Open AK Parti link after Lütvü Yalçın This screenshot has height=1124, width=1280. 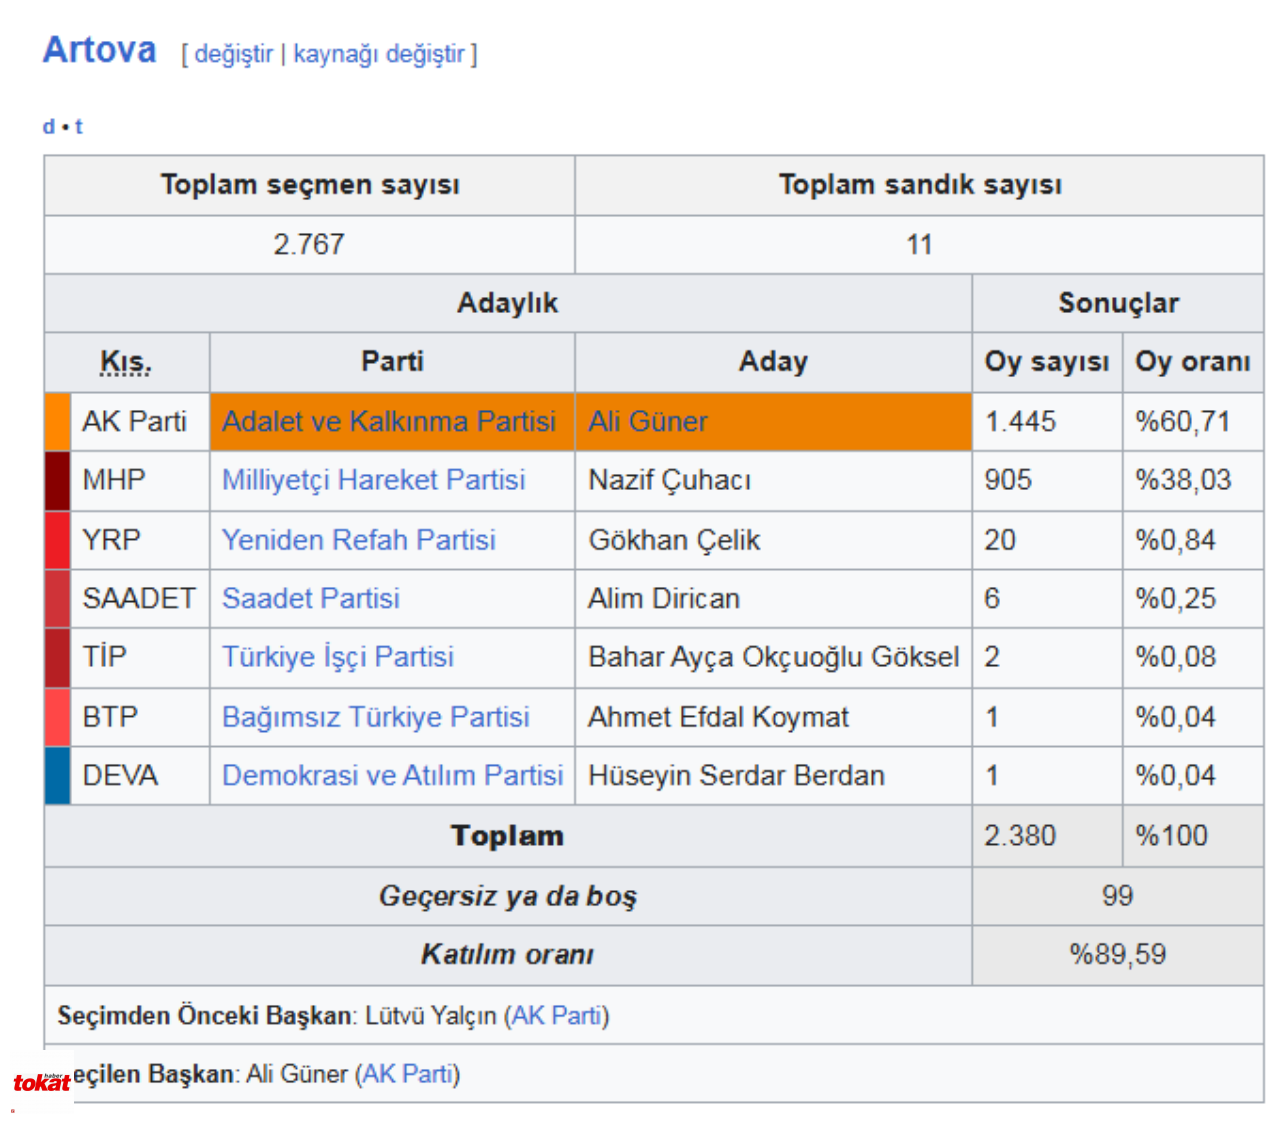(556, 1016)
